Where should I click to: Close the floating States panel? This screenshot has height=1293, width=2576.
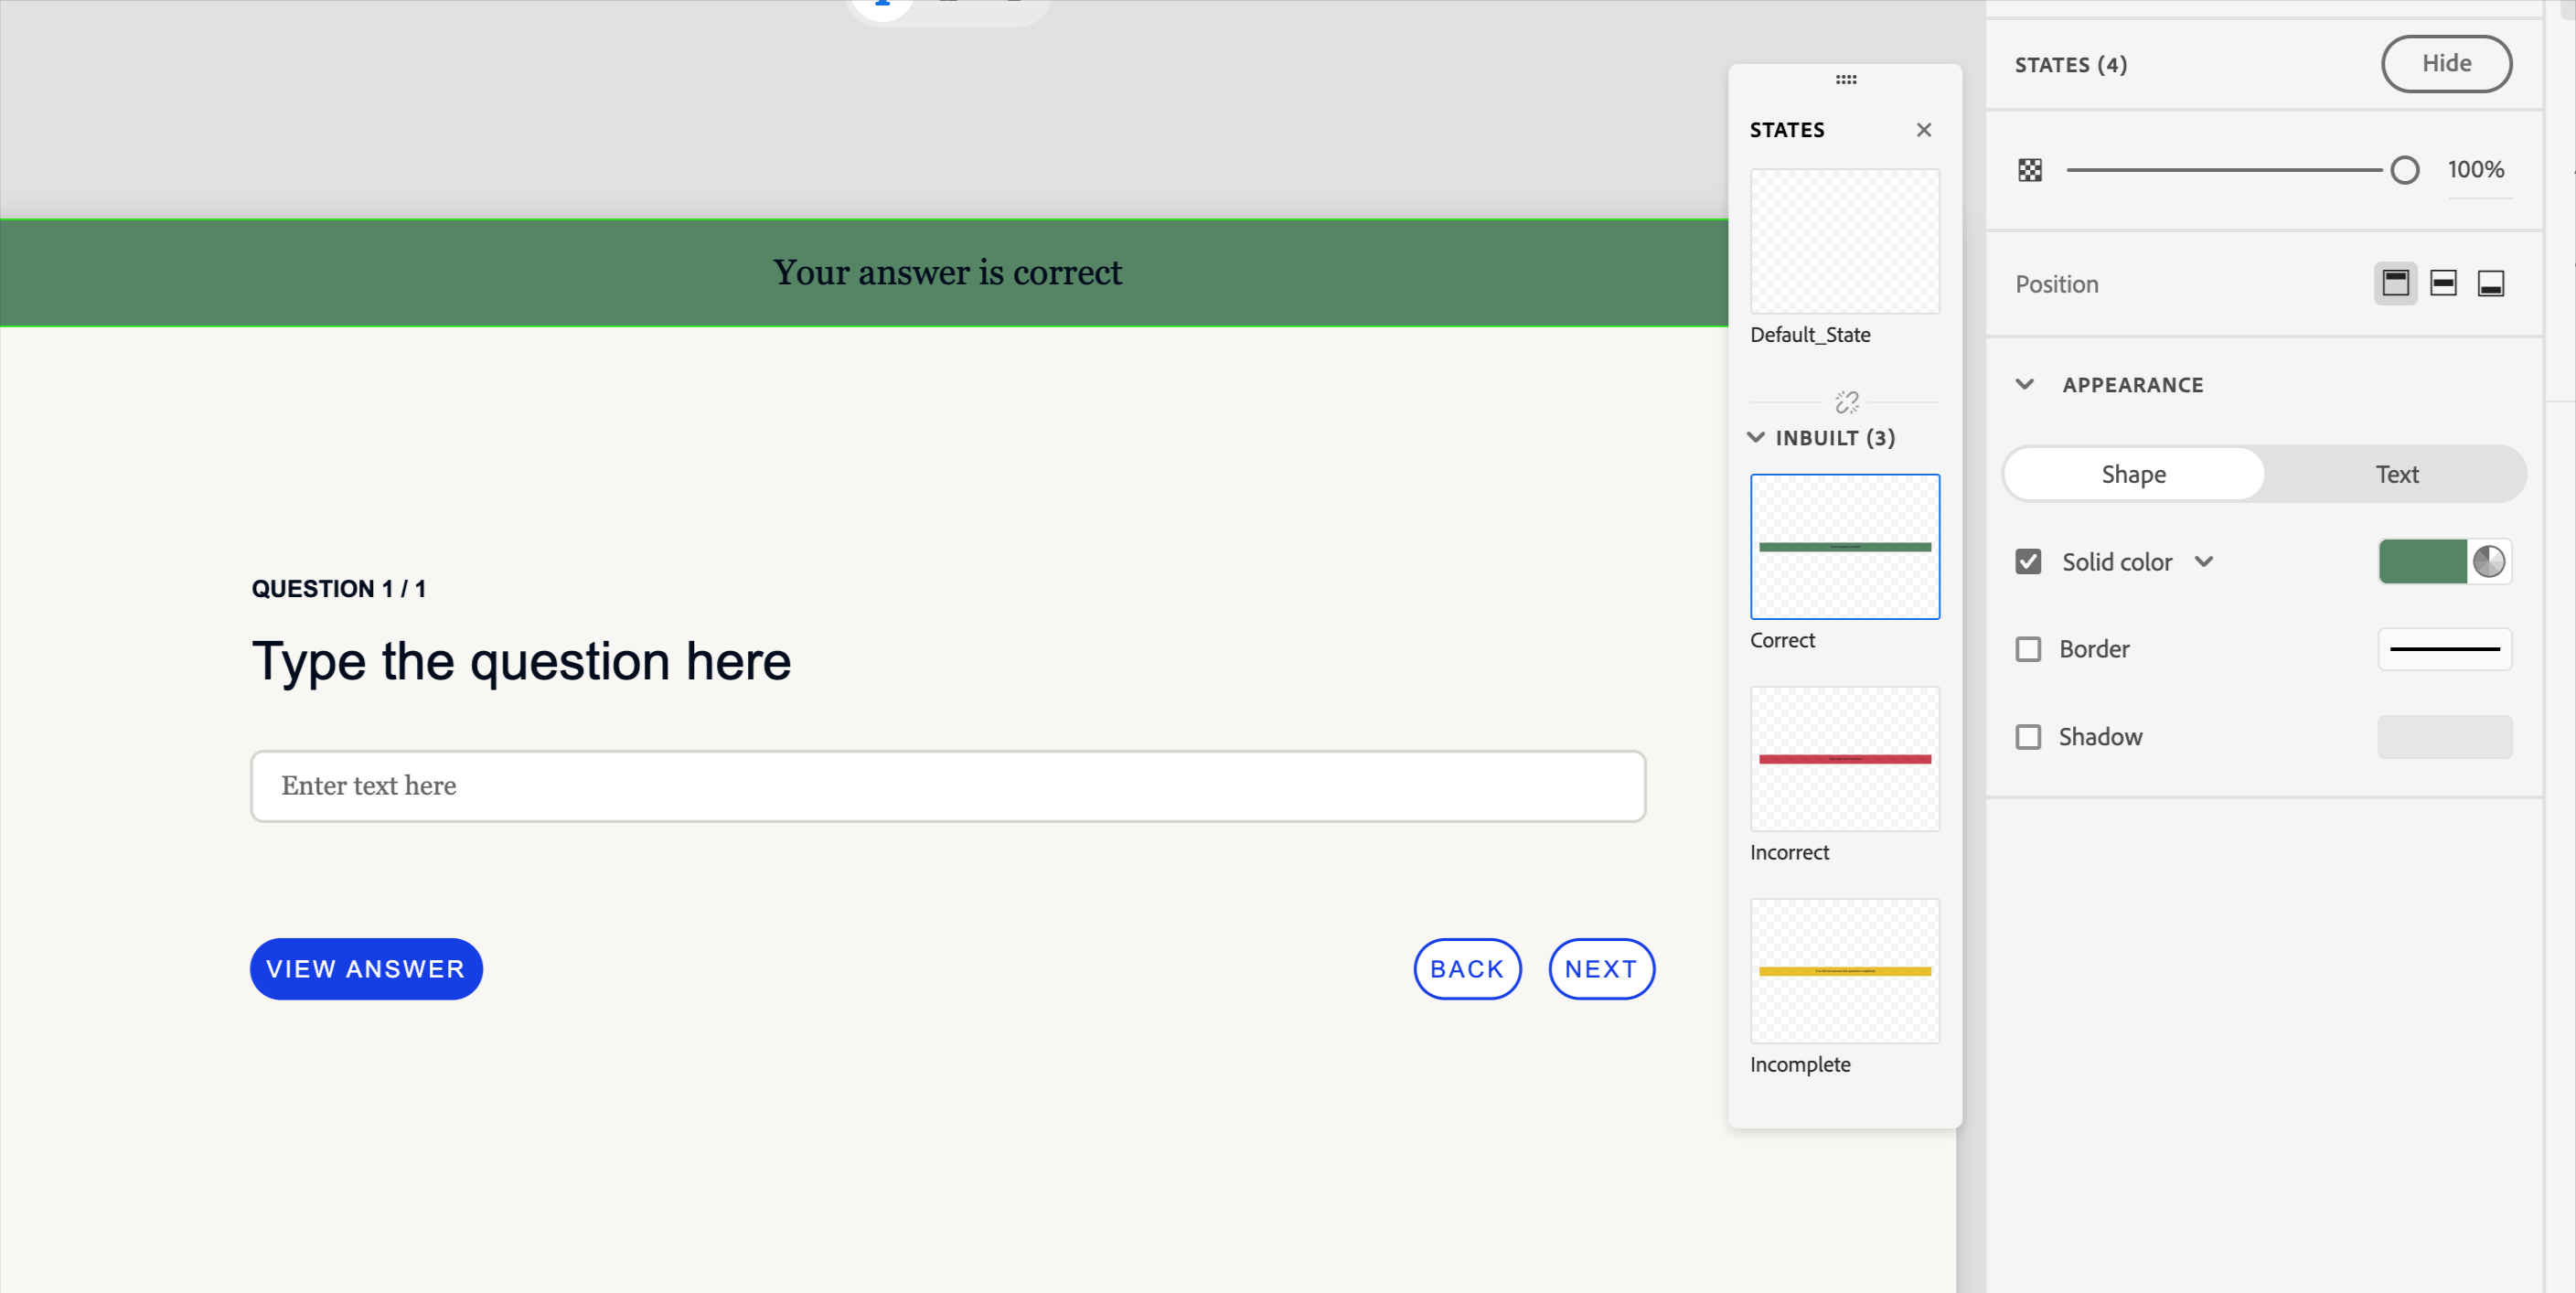1923,130
